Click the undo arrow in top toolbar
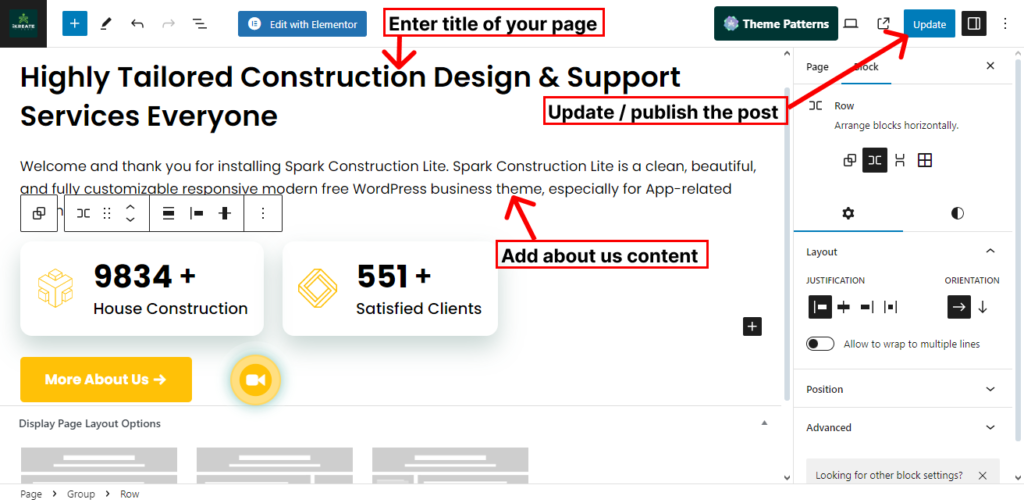This screenshot has width=1024, height=503. coord(137,23)
